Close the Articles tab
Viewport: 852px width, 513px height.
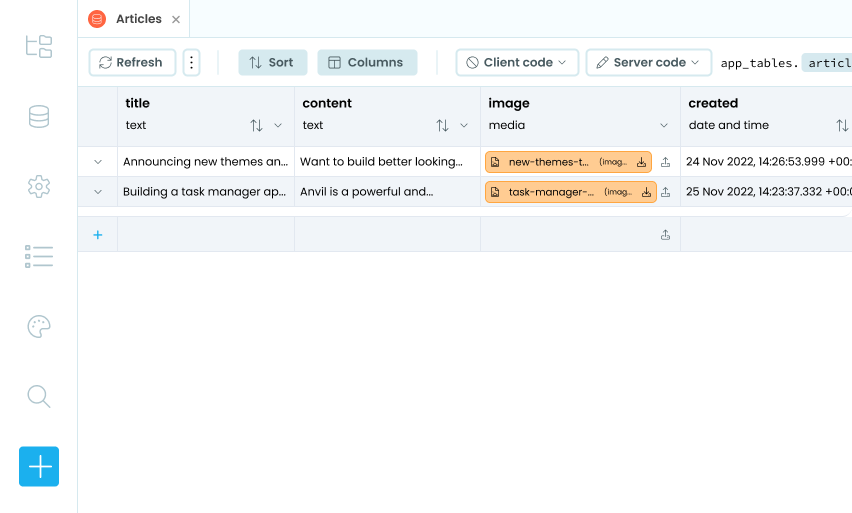pyautogui.click(x=176, y=19)
